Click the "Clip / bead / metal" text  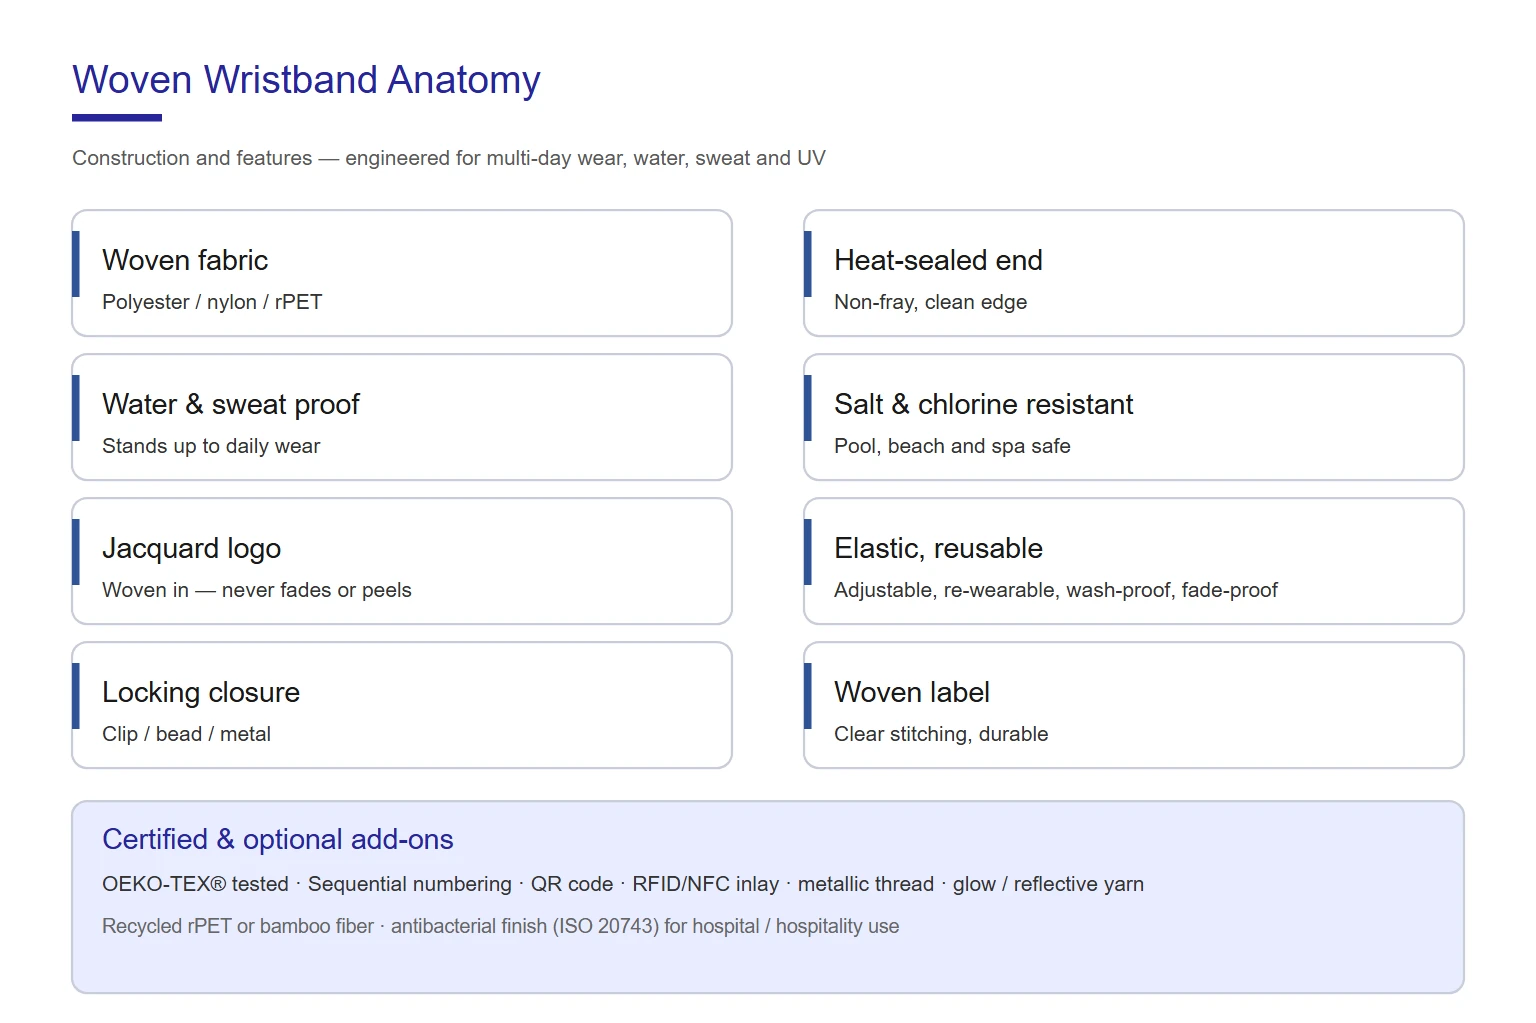pyautogui.click(x=186, y=734)
